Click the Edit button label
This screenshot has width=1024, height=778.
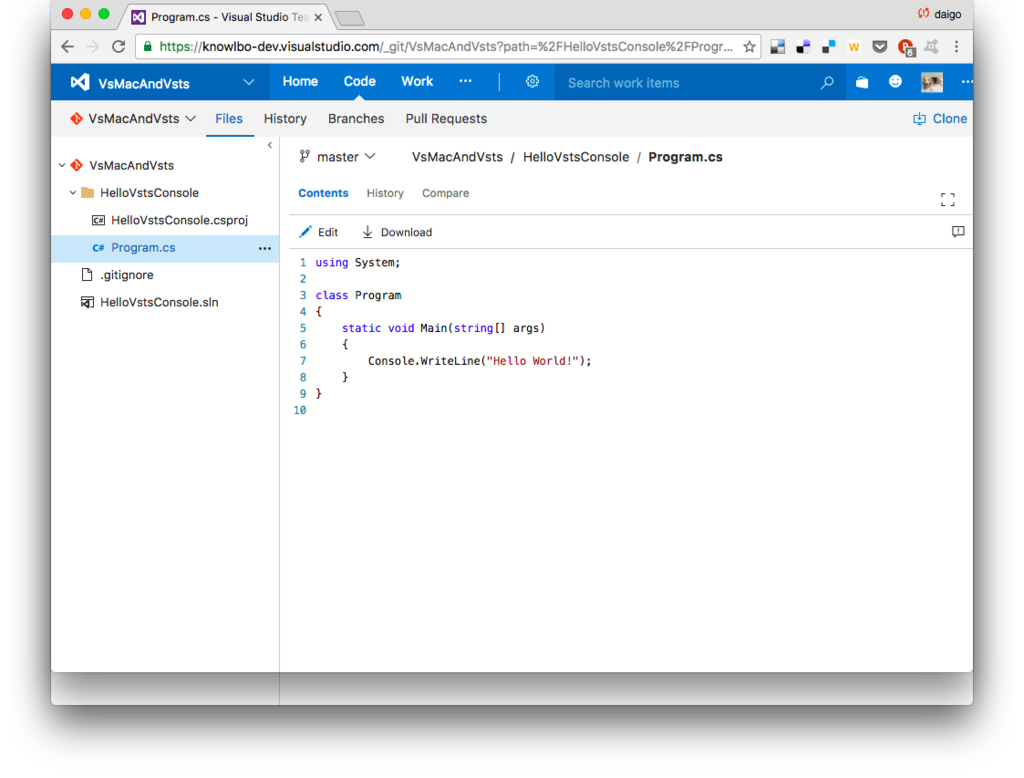328,233
